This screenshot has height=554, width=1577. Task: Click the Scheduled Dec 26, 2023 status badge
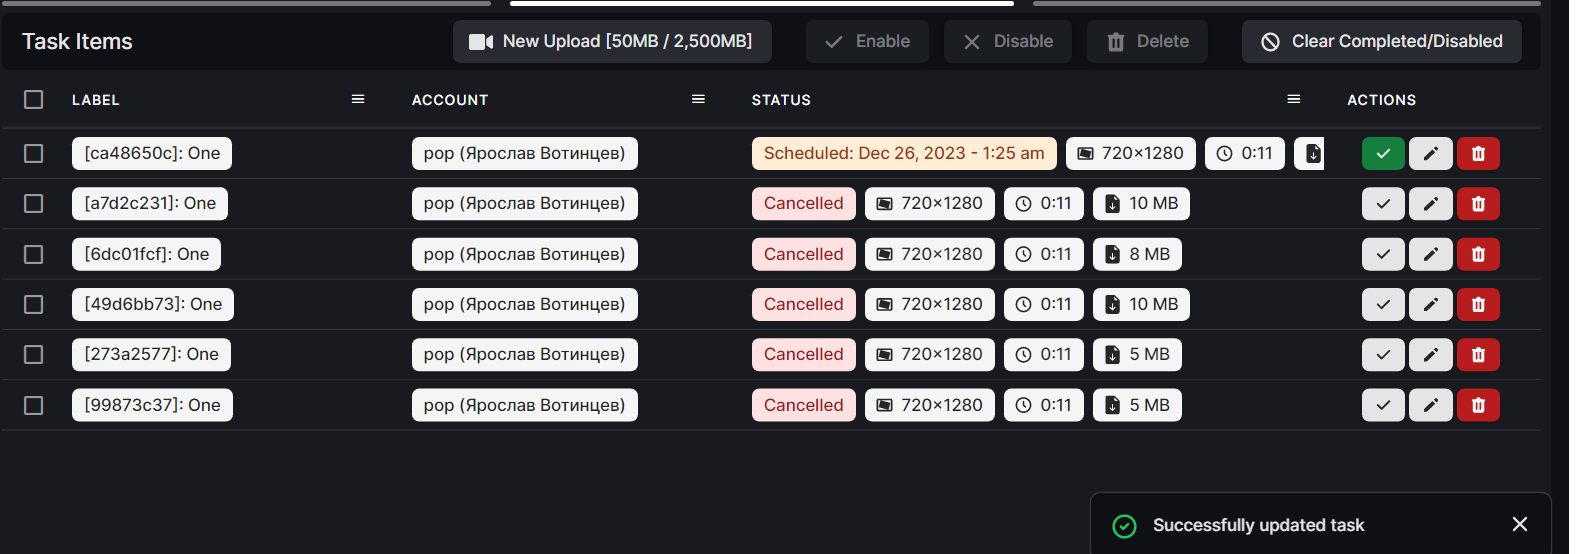pyautogui.click(x=904, y=153)
